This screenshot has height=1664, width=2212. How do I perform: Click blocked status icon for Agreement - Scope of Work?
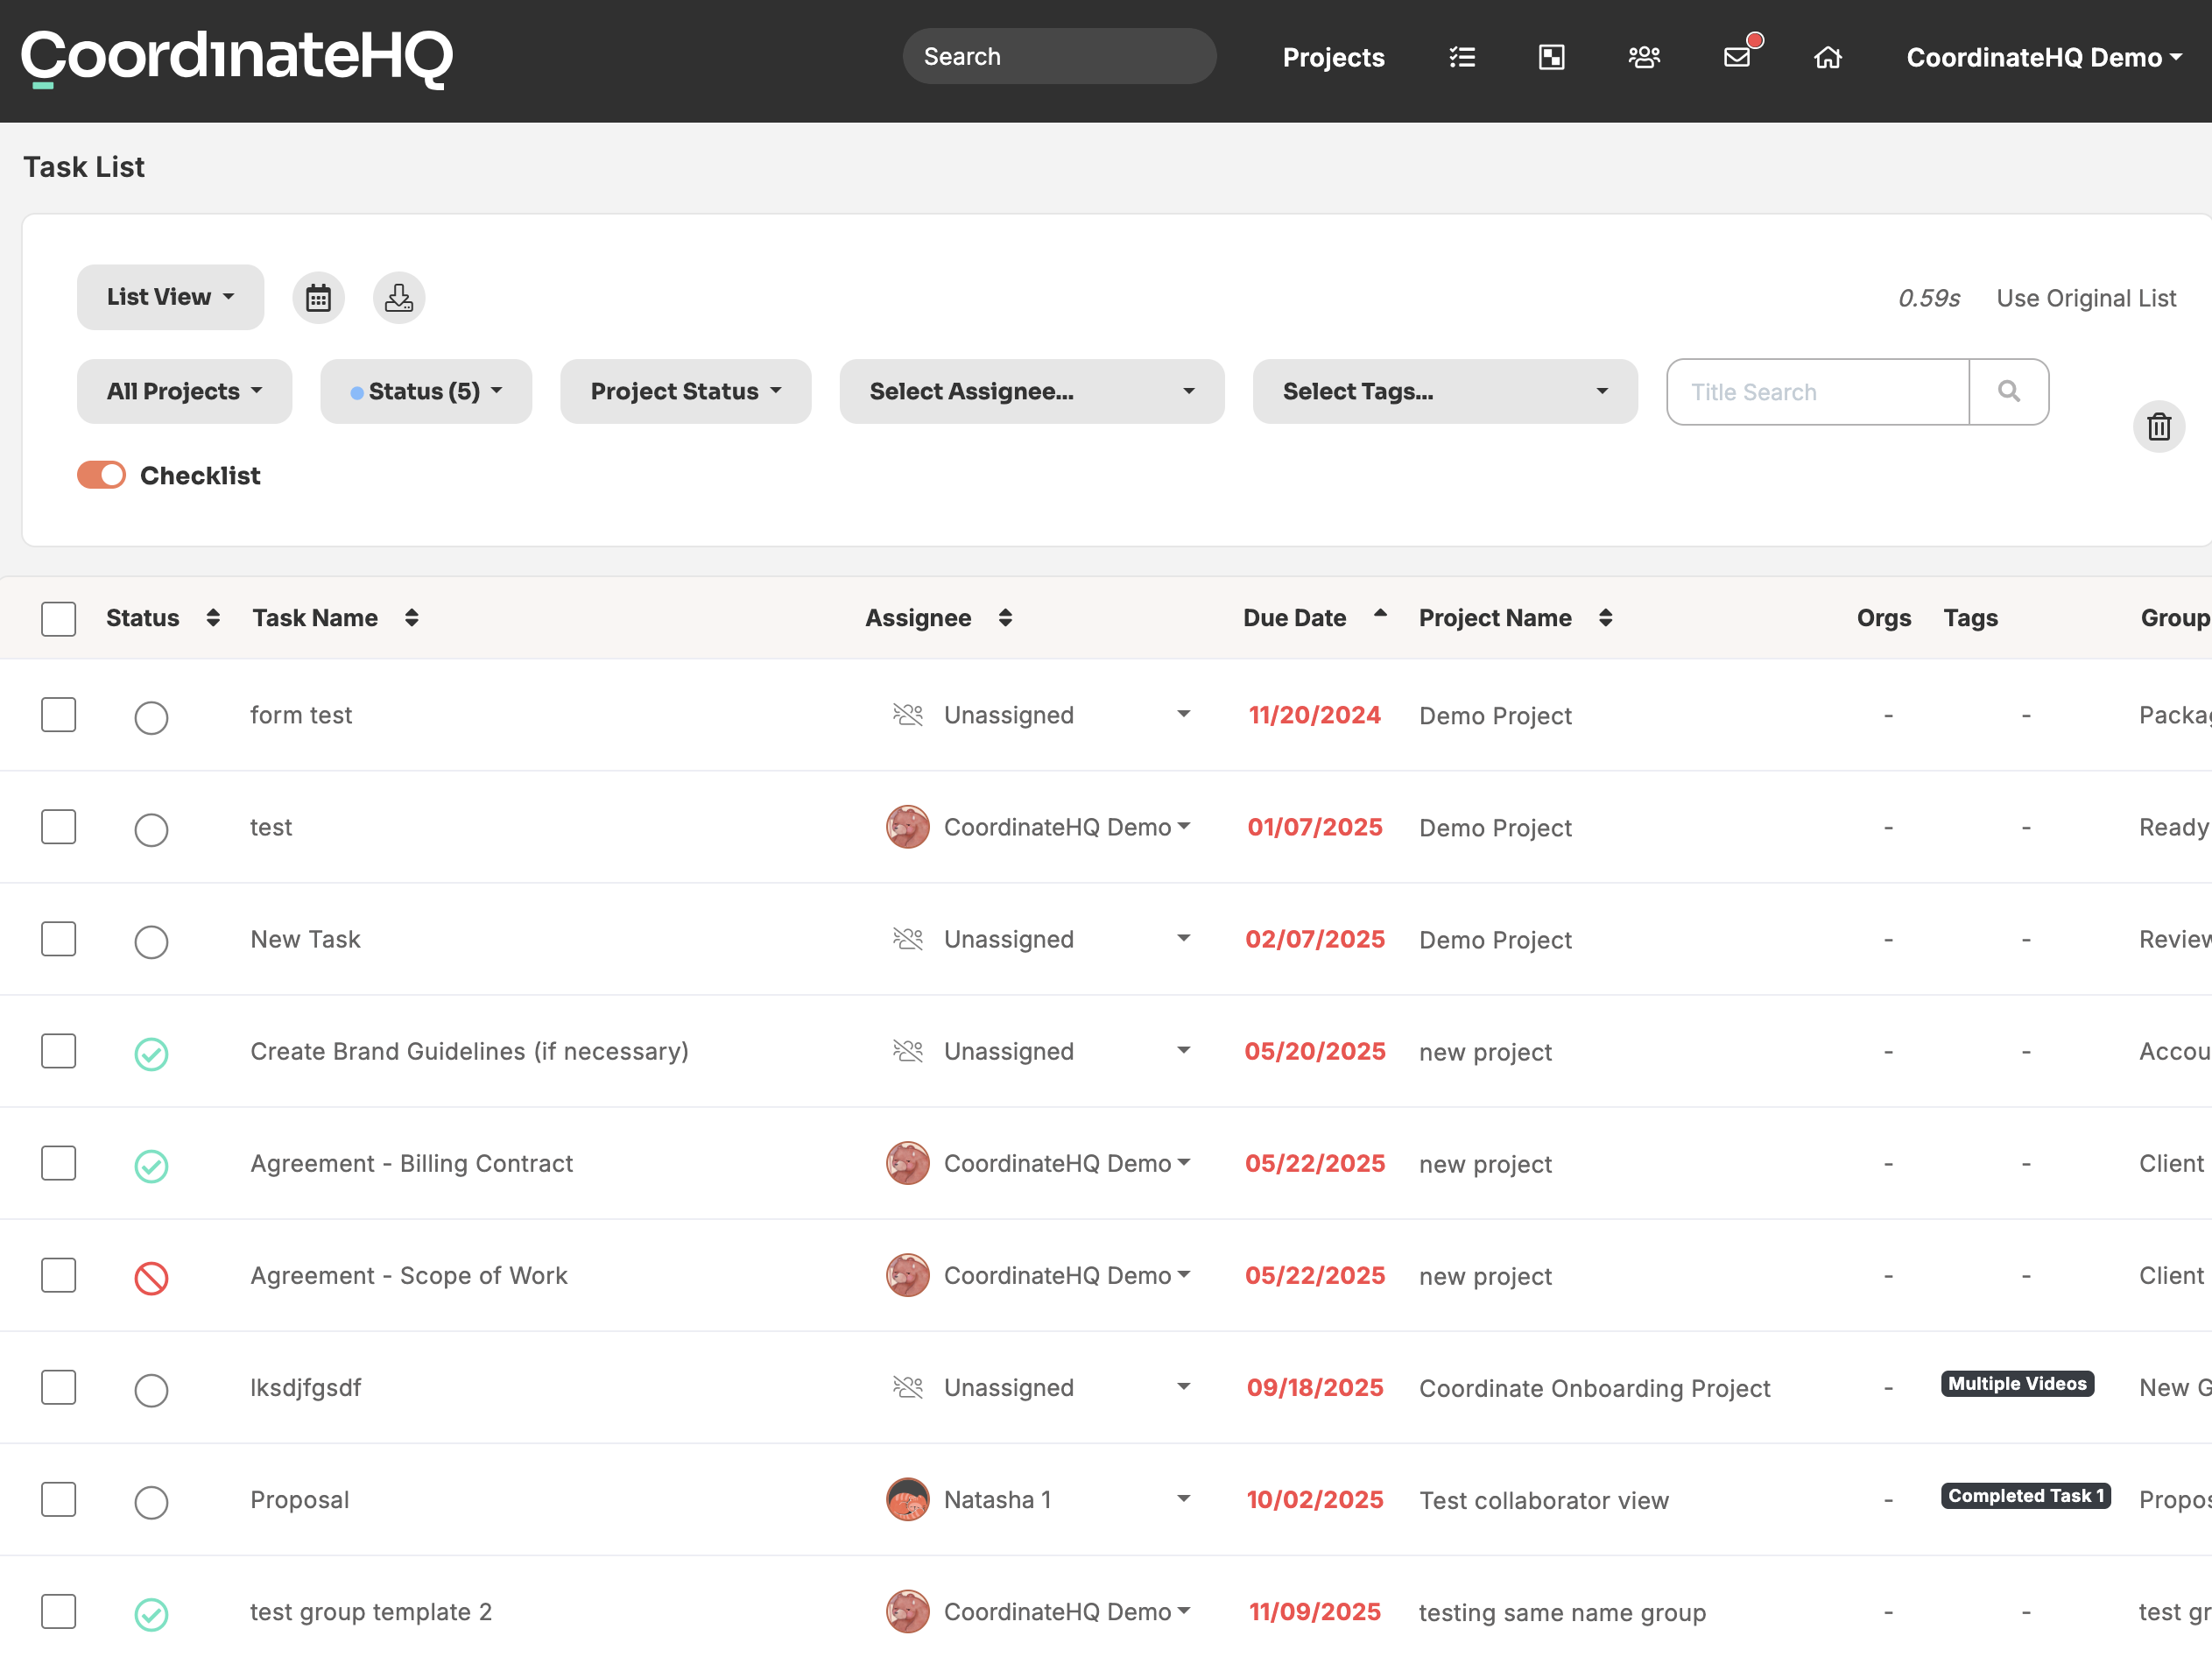(x=151, y=1278)
